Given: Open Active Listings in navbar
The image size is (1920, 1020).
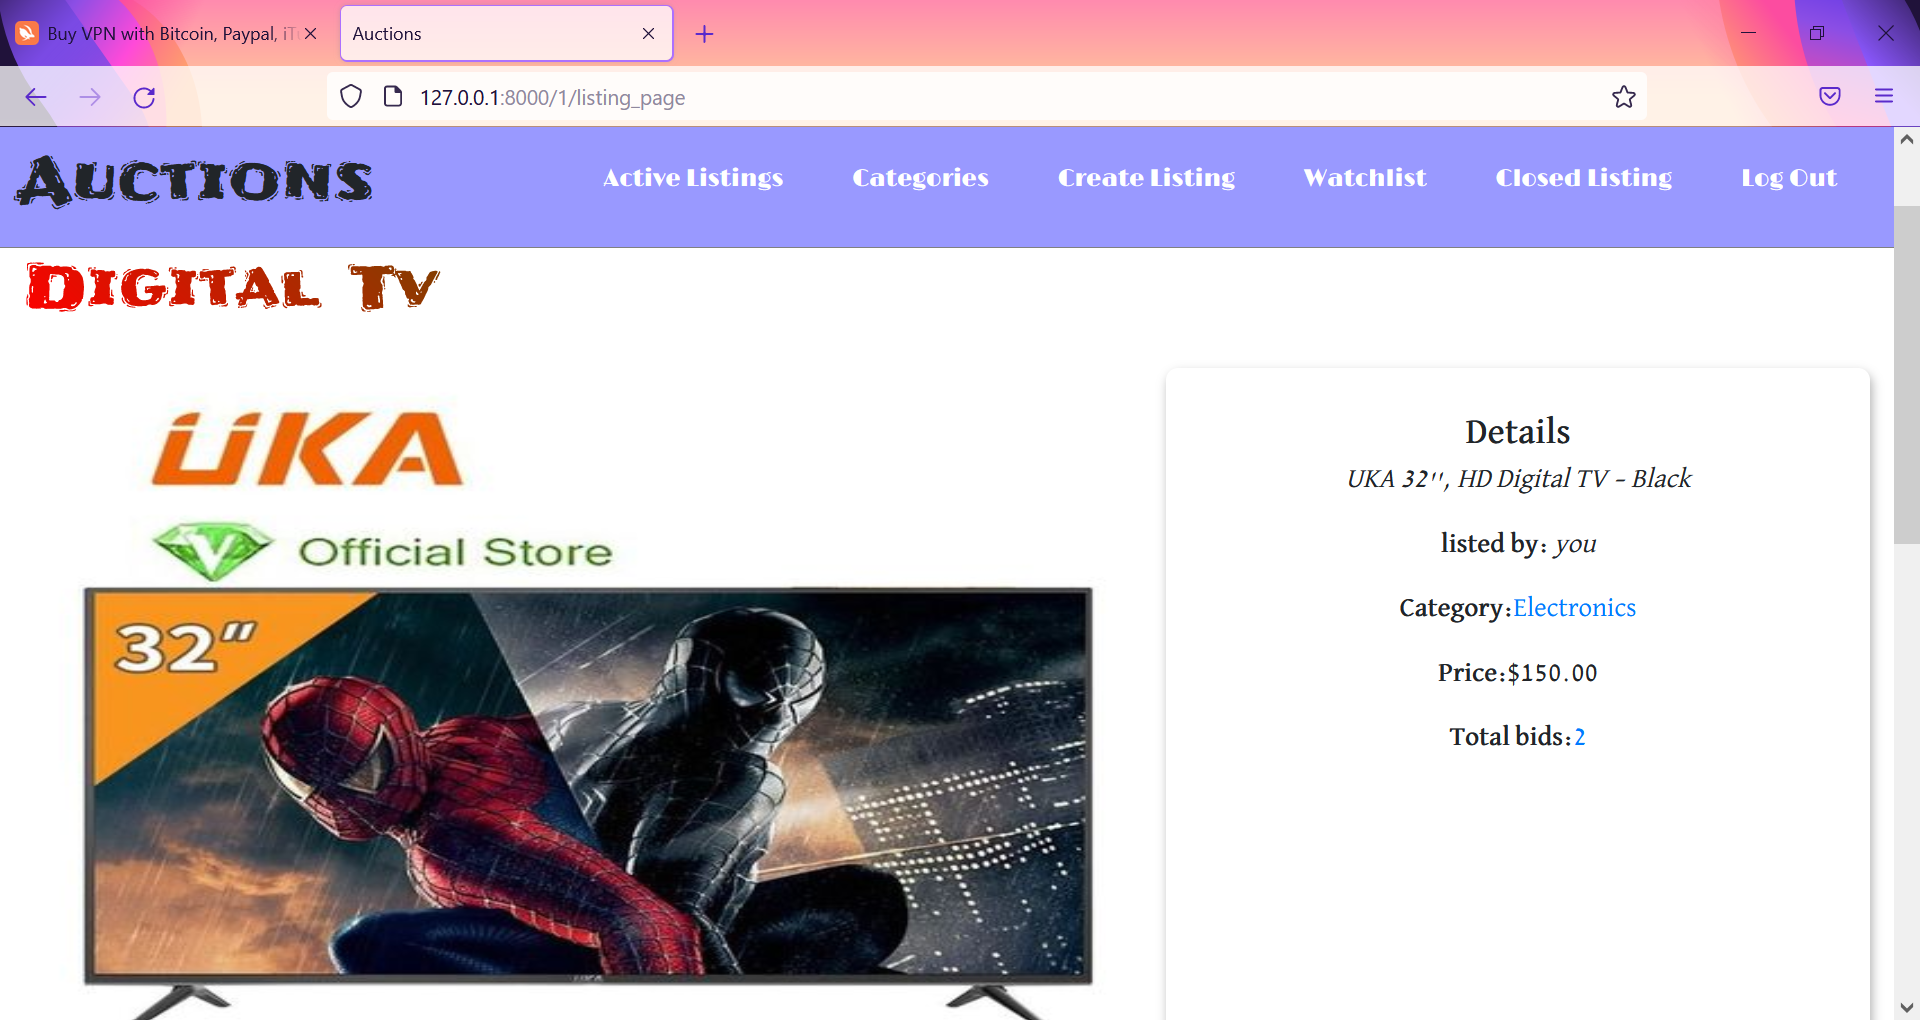Looking at the screenshot, I should (x=693, y=178).
